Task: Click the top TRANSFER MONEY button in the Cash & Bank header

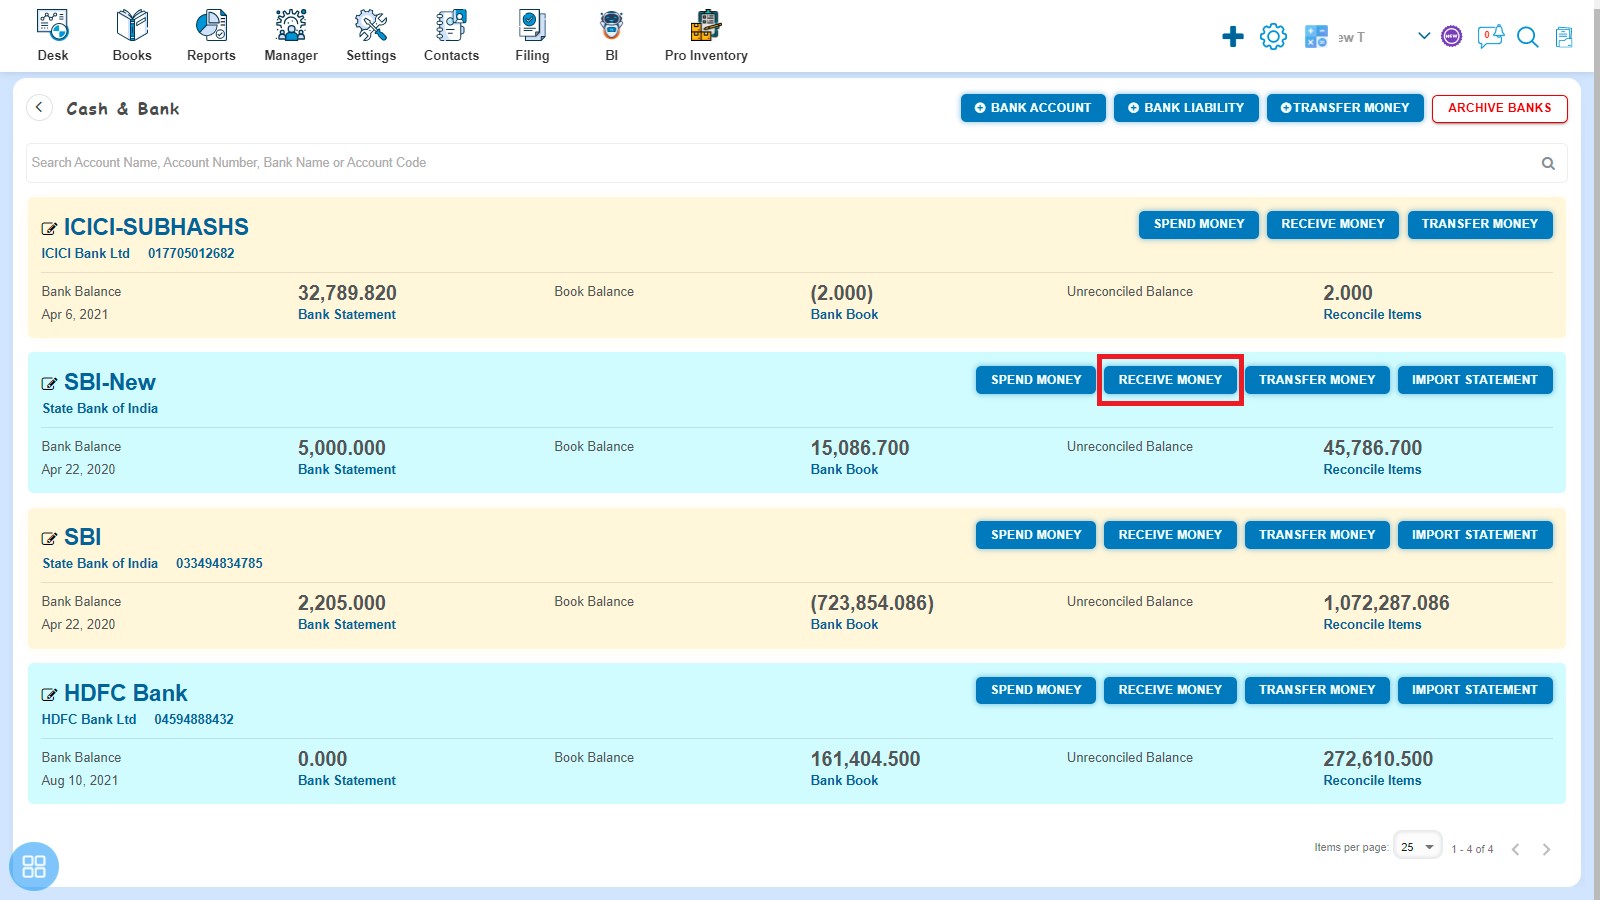Action: (1345, 108)
